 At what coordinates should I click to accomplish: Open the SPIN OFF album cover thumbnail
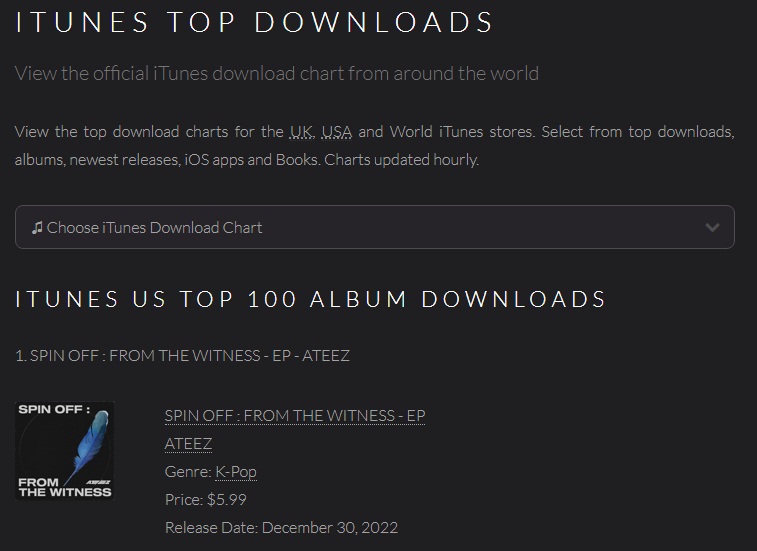click(x=65, y=451)
